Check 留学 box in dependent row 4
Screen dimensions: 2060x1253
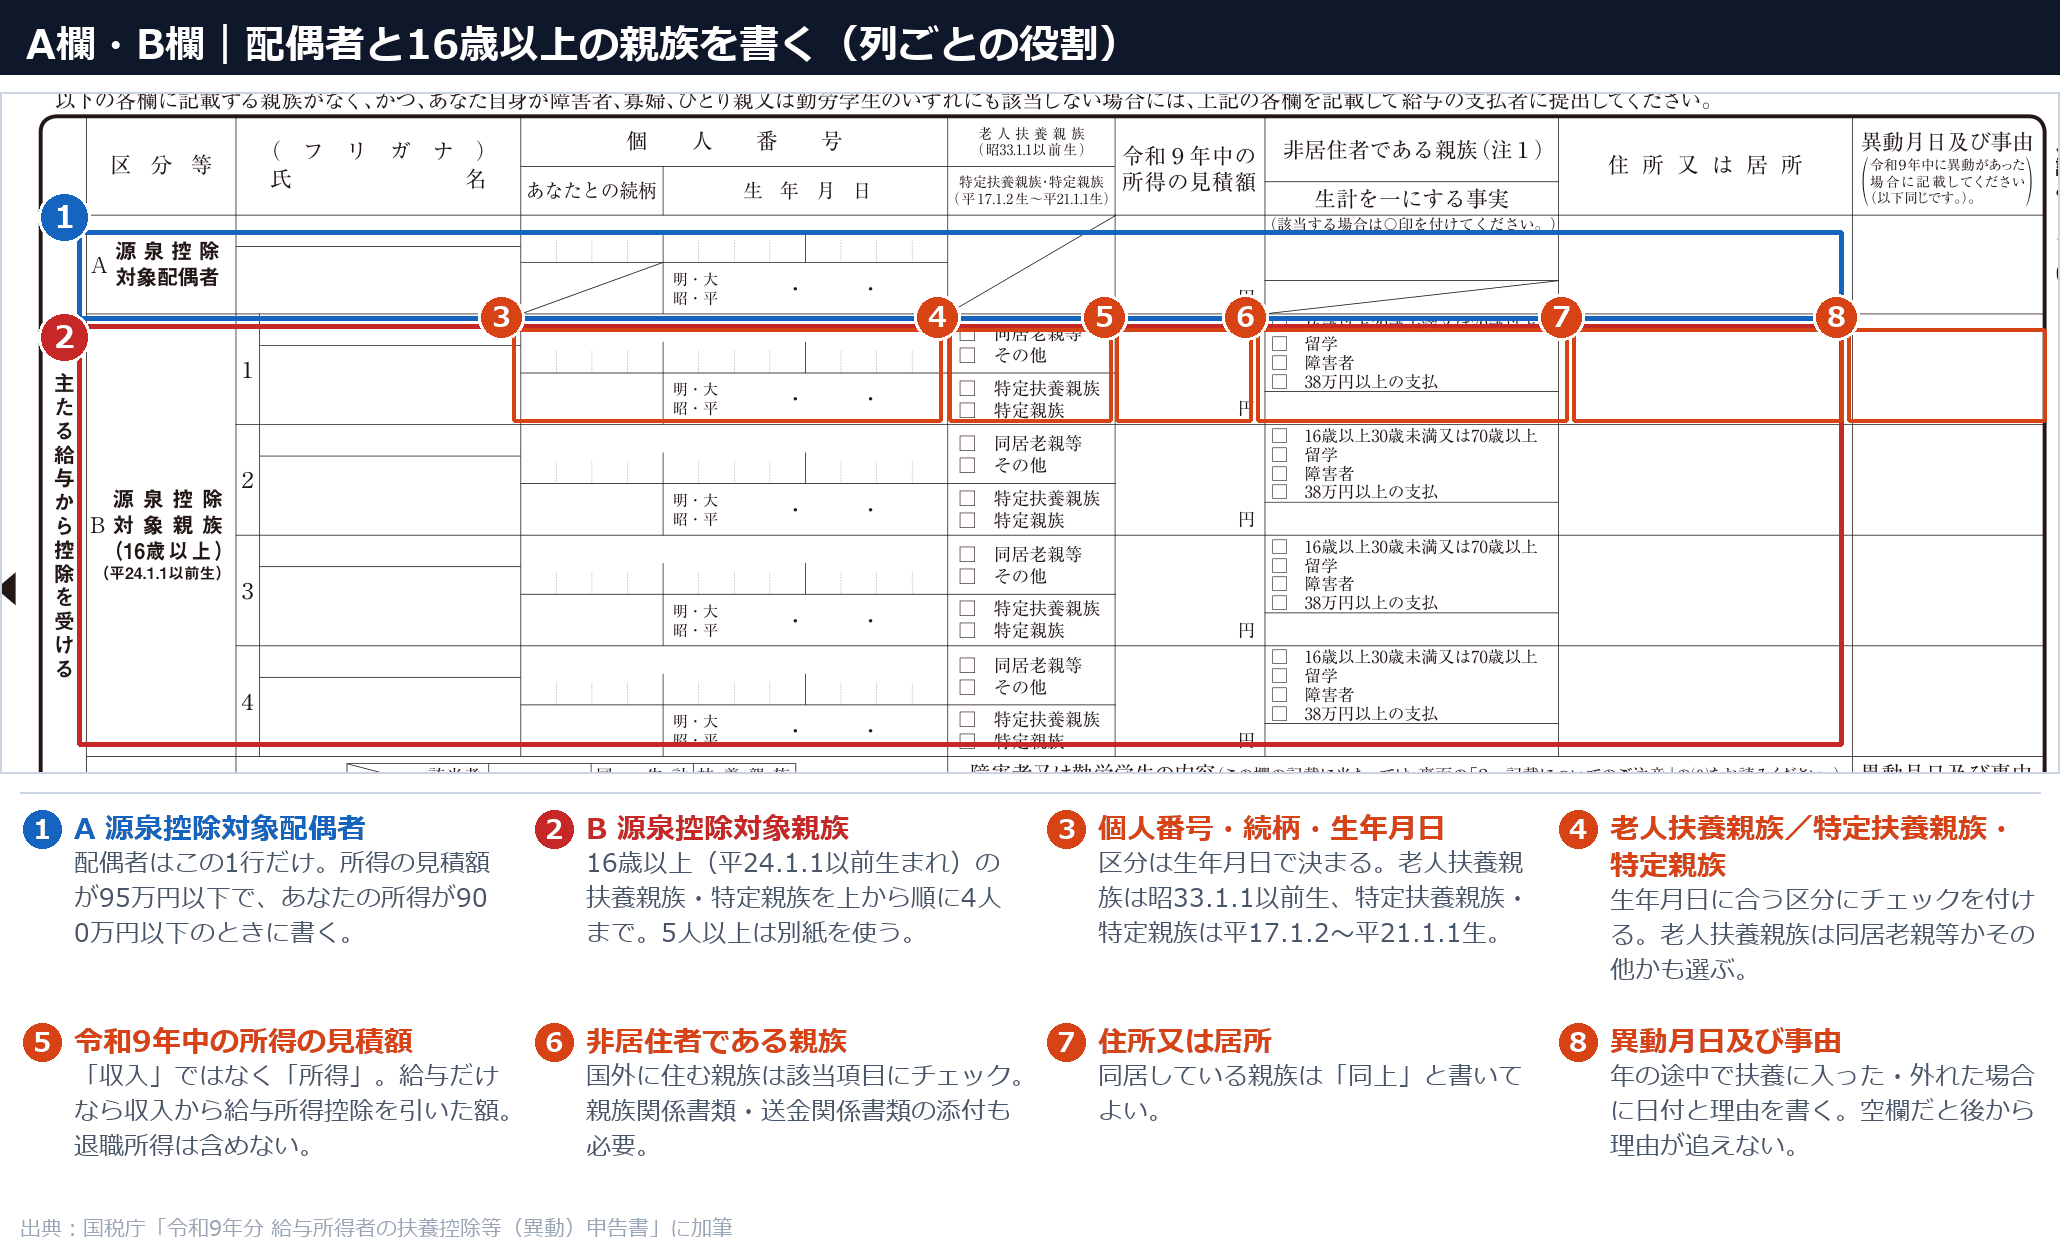(x=1279, y=676)
